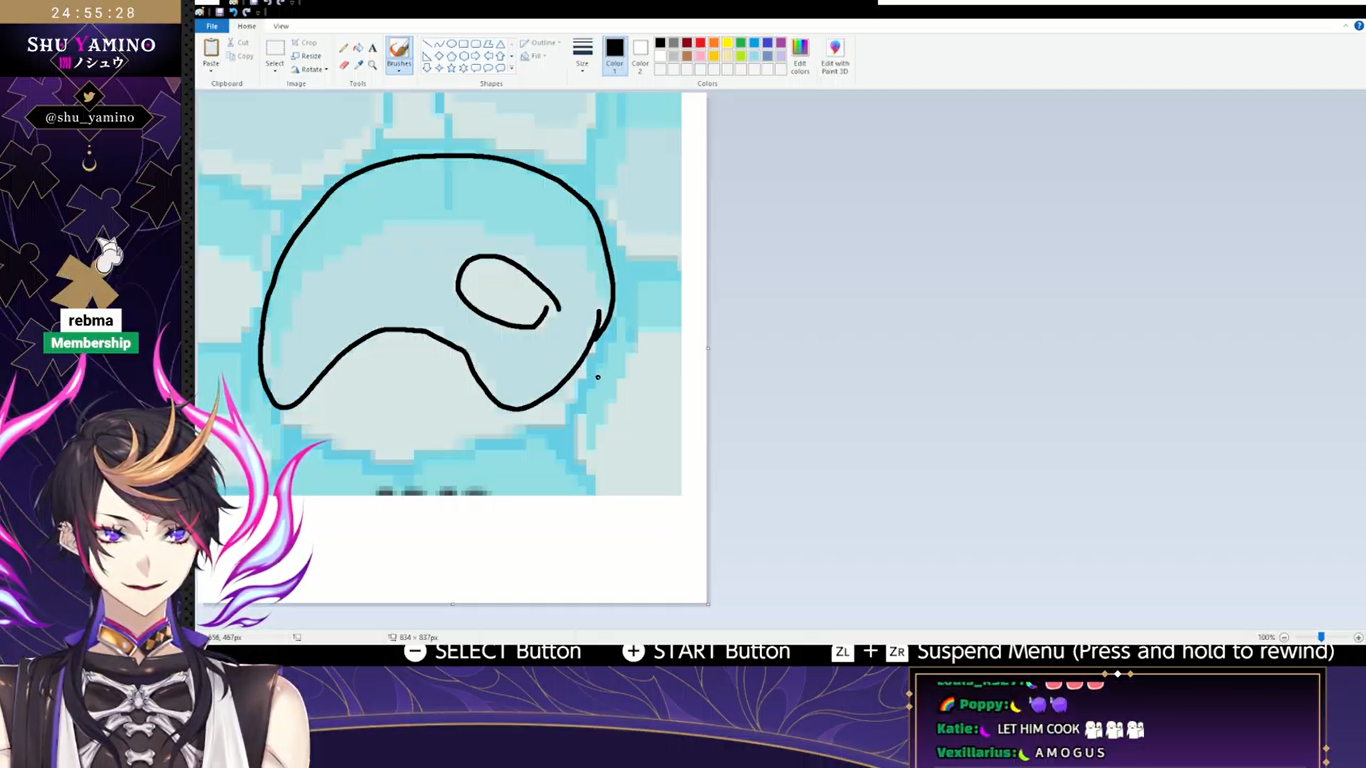Select the Color picker eyedropper tool
This screenshot has height=768, width=1366.
coord(358,65)
